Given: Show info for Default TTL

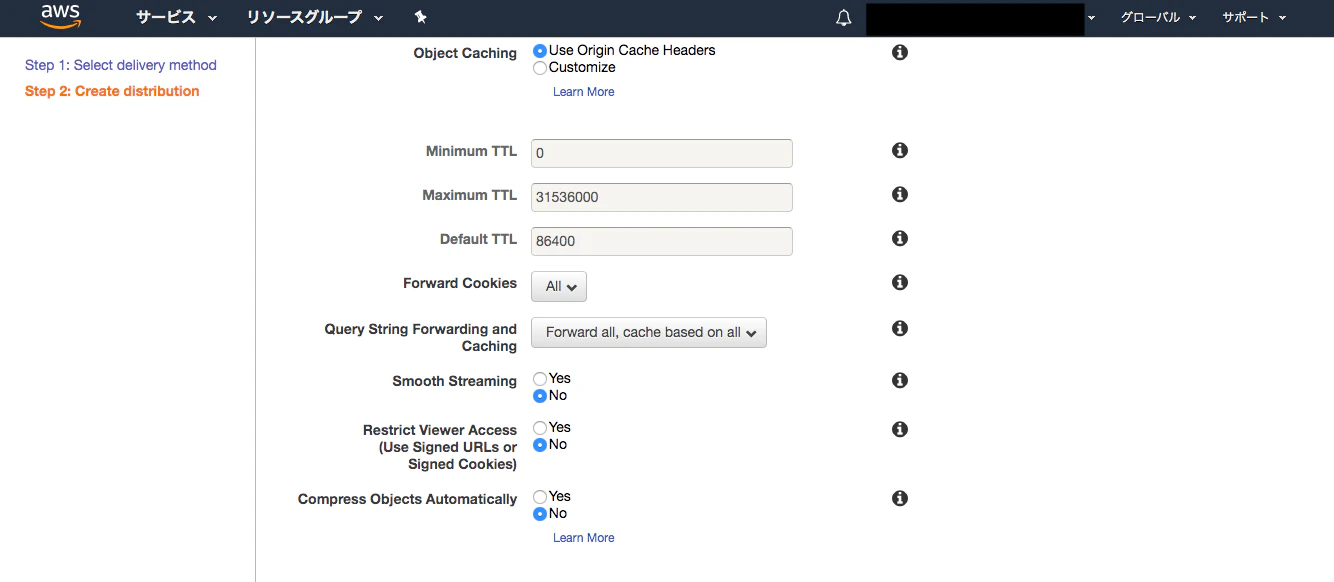Looking at the screenshot, I should click(900, 238).
